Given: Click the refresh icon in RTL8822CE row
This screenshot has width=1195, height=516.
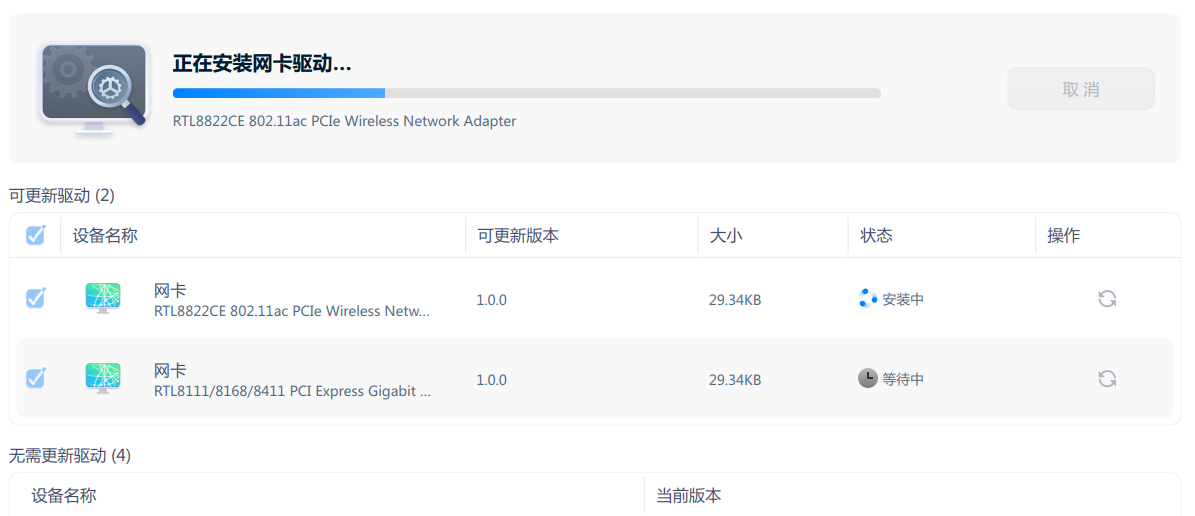Looking at the screenshot, I should (x=1107, y=299).
